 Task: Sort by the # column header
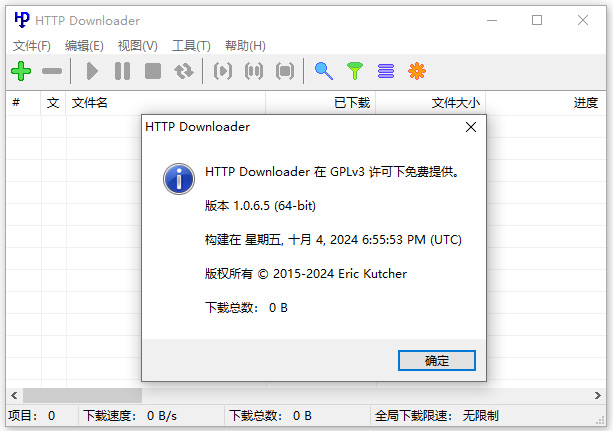pyautogui.click(x=23, y=103)
